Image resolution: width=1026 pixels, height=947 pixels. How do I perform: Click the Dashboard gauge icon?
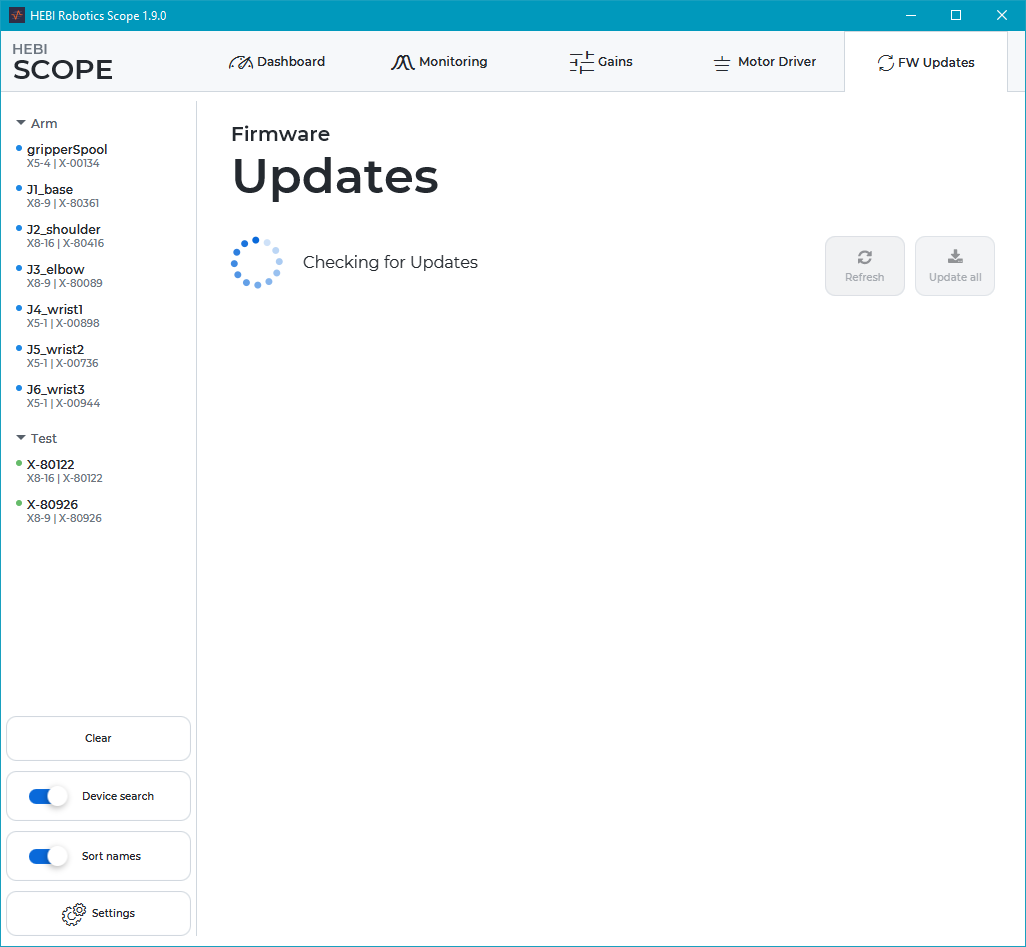(x=240, y=62)
